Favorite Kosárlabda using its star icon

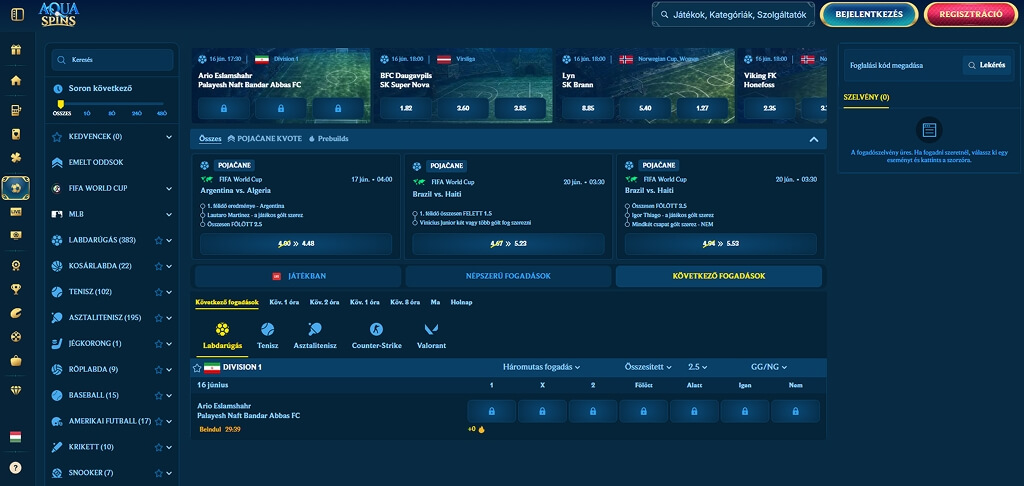159,266
